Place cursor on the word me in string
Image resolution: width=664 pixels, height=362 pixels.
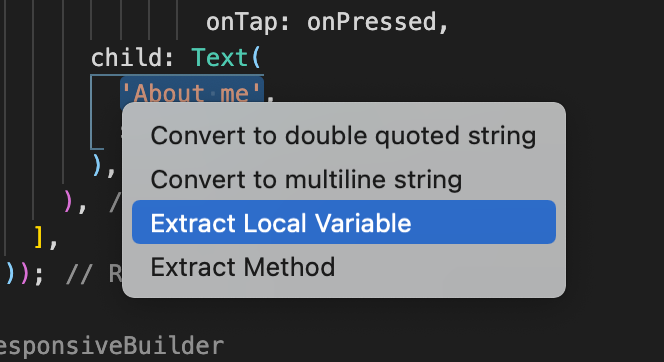click(235, 94)
